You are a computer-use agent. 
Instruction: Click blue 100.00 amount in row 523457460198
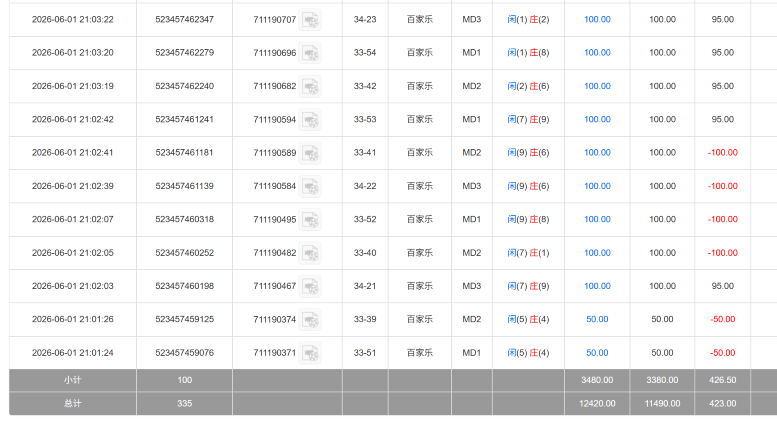pos(597,286)
